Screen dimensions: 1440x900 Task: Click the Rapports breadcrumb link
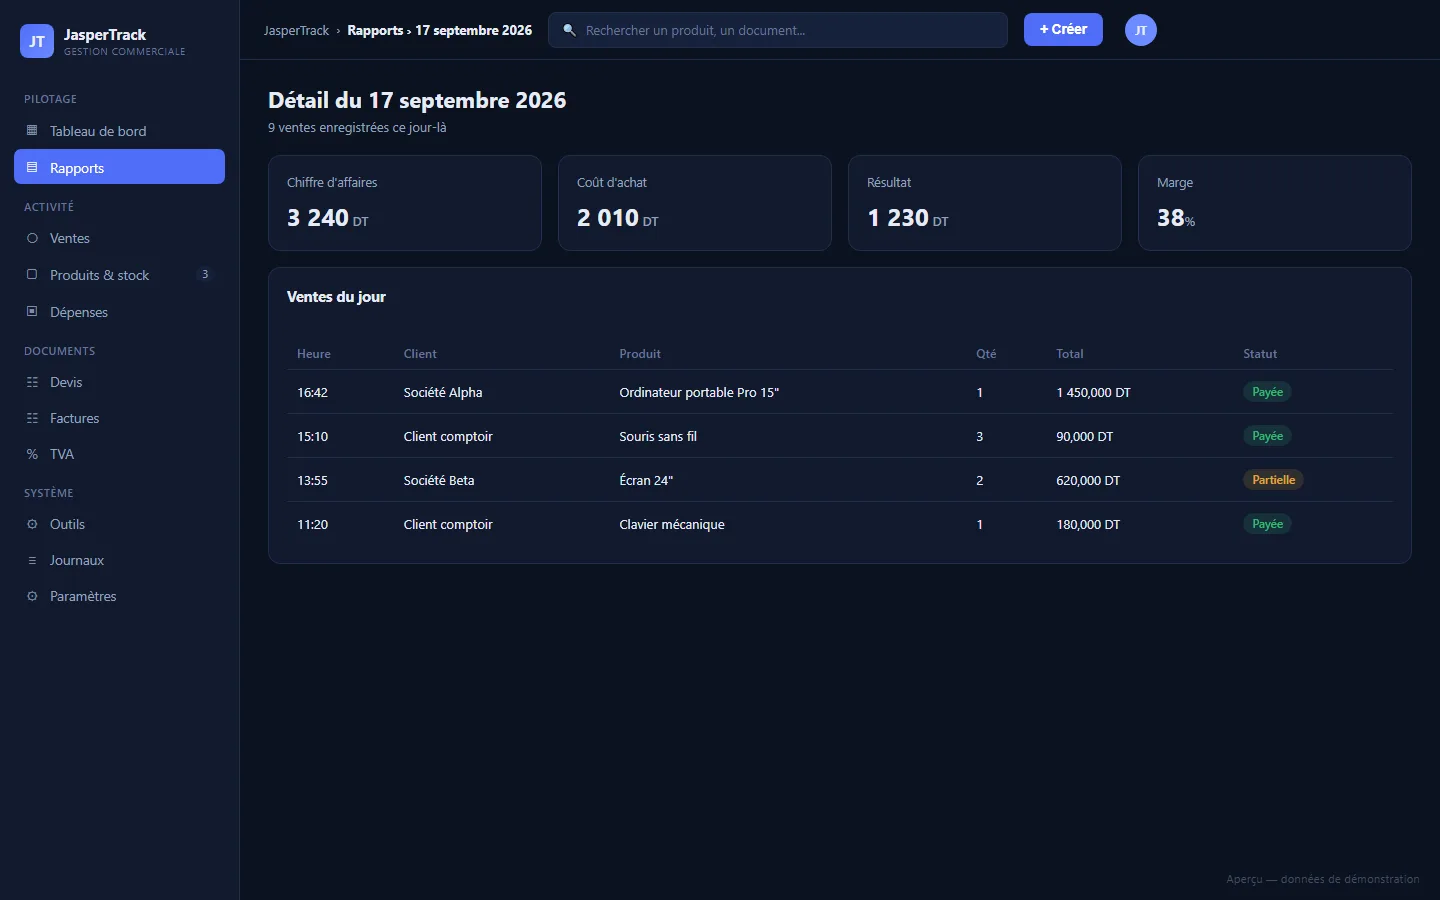[375, 31]
